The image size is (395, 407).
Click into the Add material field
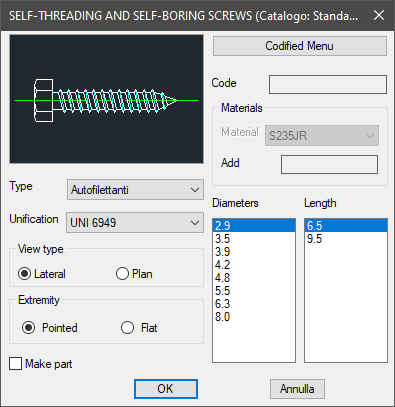pos(329,164)
